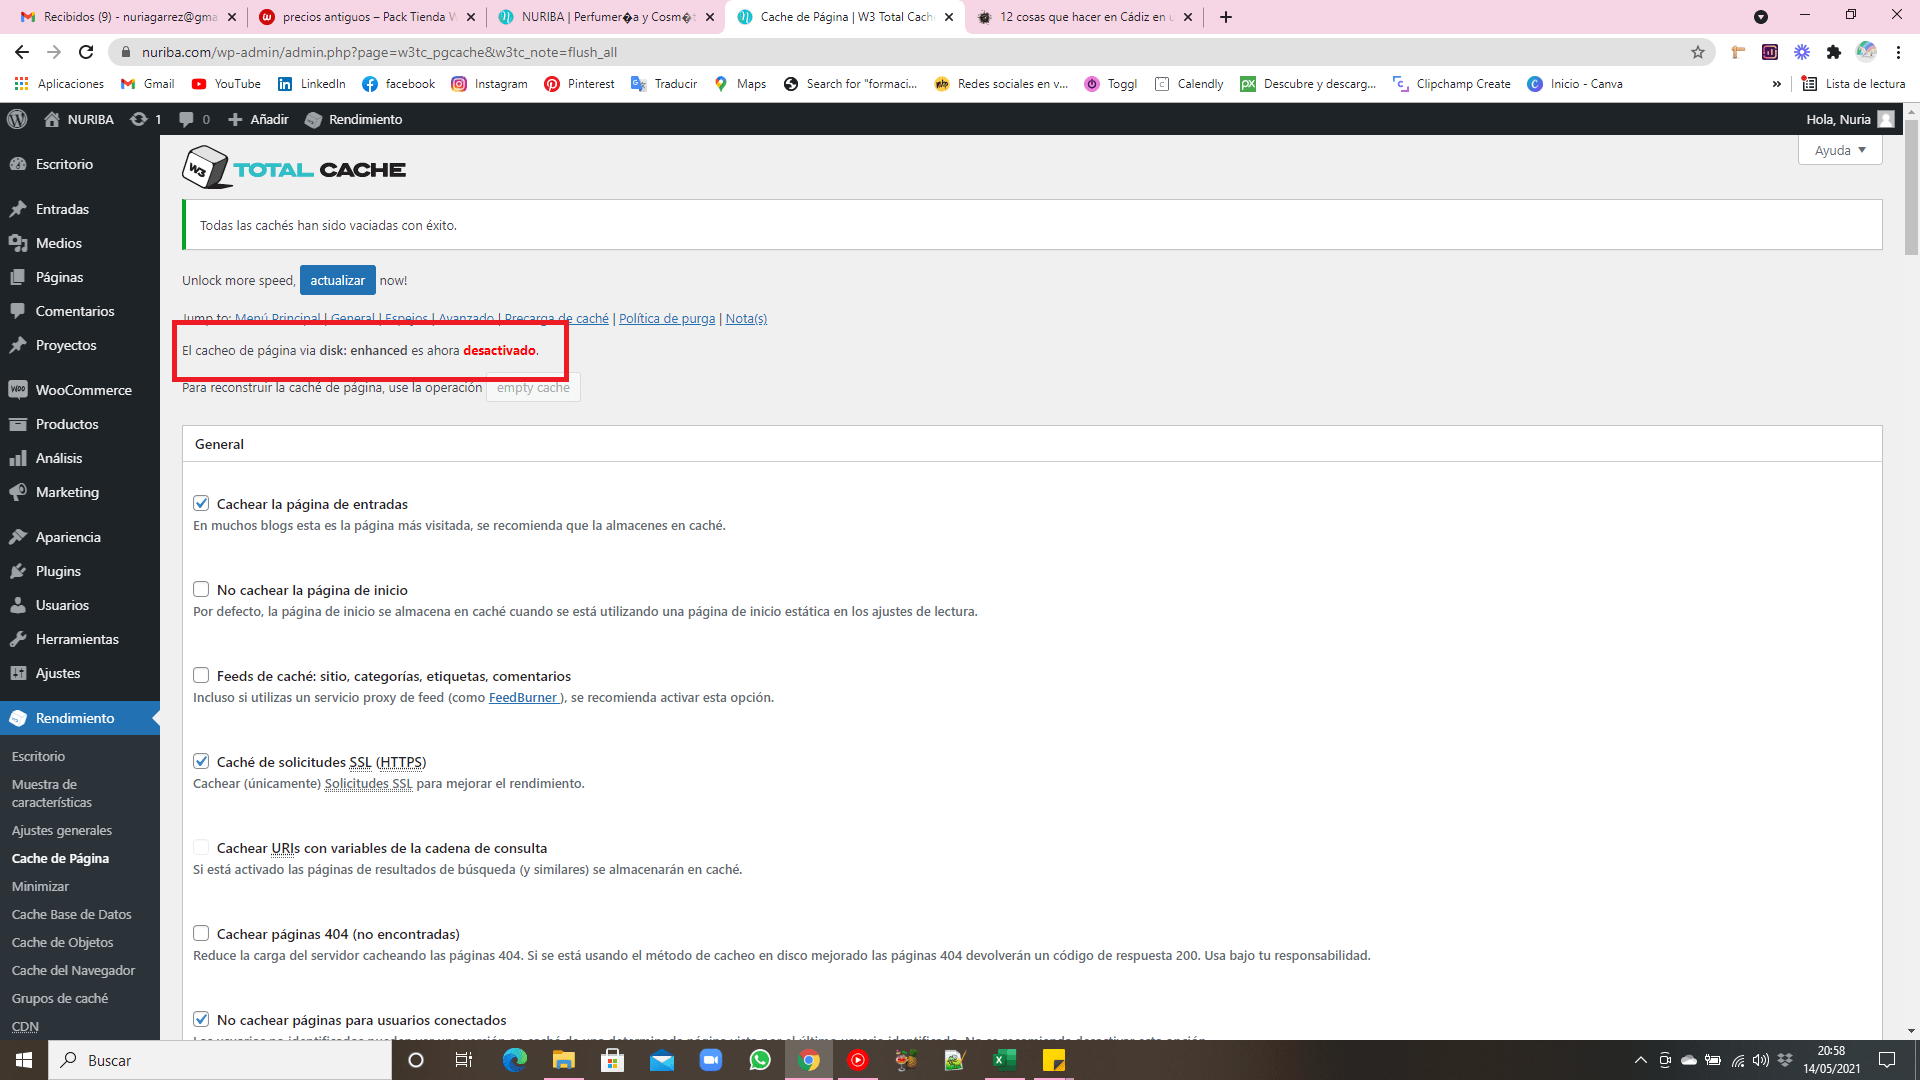Open the FeedBurner link
The height and width of the screenshot is (1080, 1920).
tap(524, 697)
